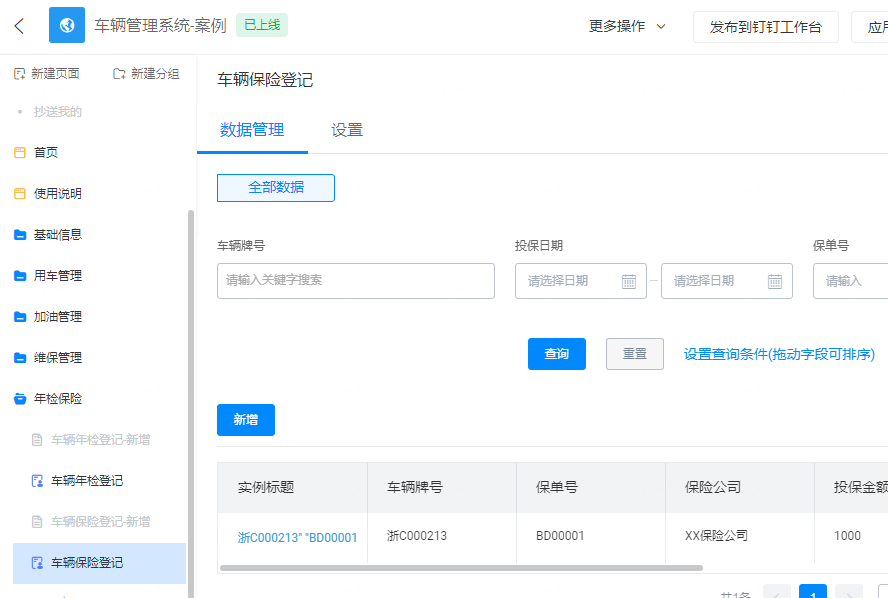Open 使用说明 in the sidebar
Viewport: 888px width, 598px height.
point(58,194)
